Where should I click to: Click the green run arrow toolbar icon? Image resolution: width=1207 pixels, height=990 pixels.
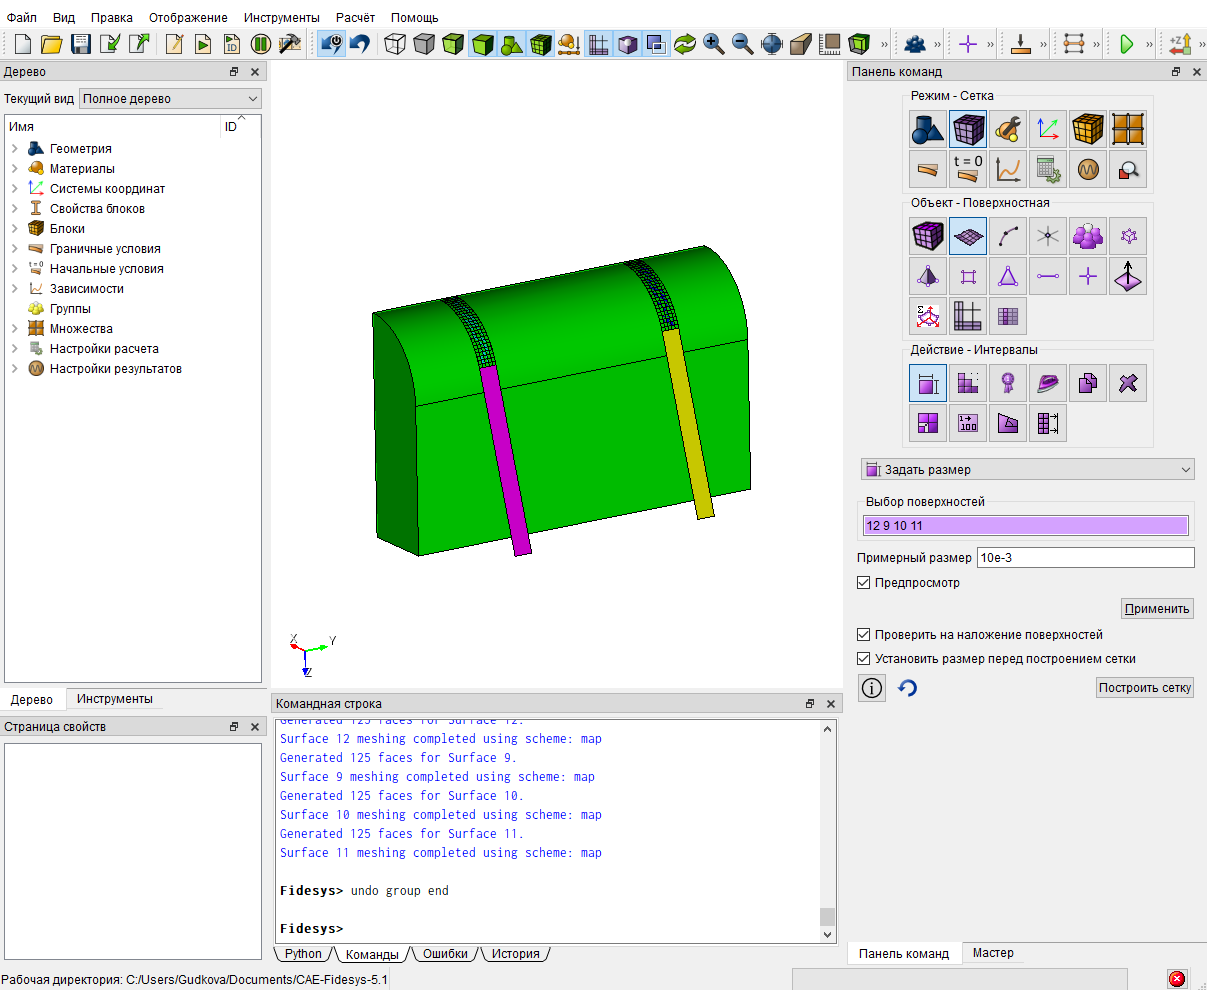coord(1127,44)
